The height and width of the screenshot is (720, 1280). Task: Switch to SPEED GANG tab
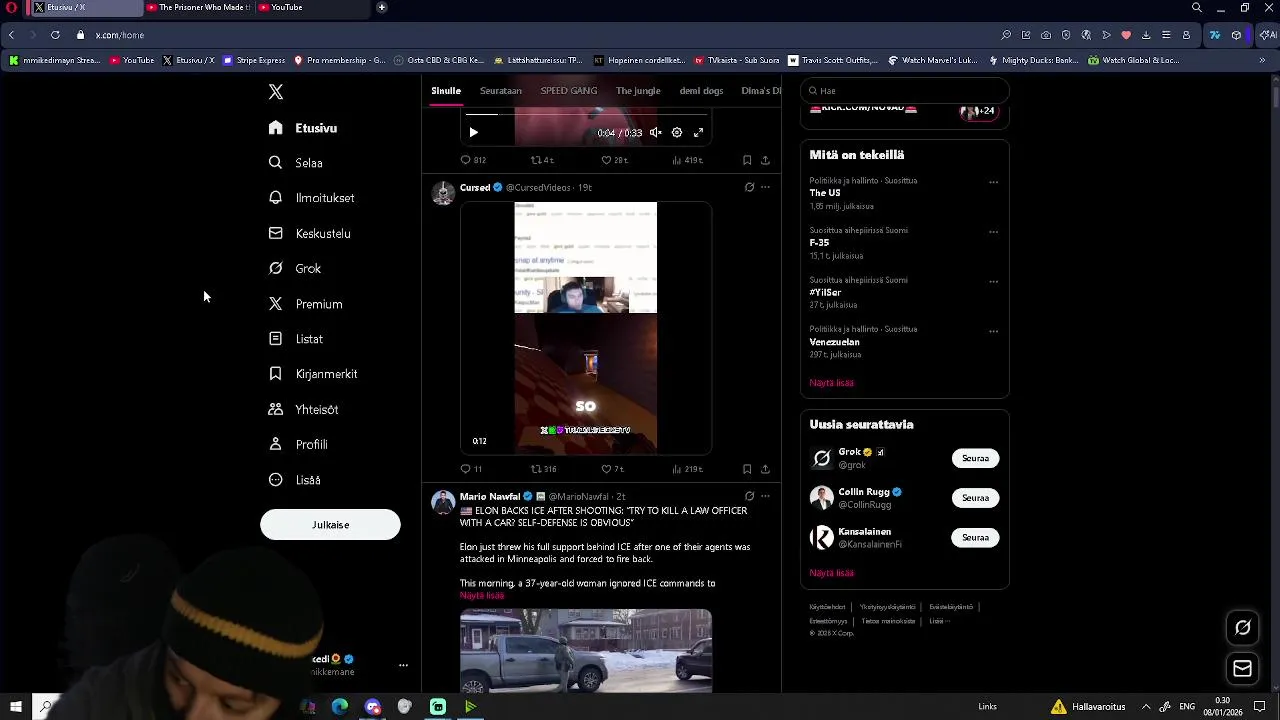point(569,90)
